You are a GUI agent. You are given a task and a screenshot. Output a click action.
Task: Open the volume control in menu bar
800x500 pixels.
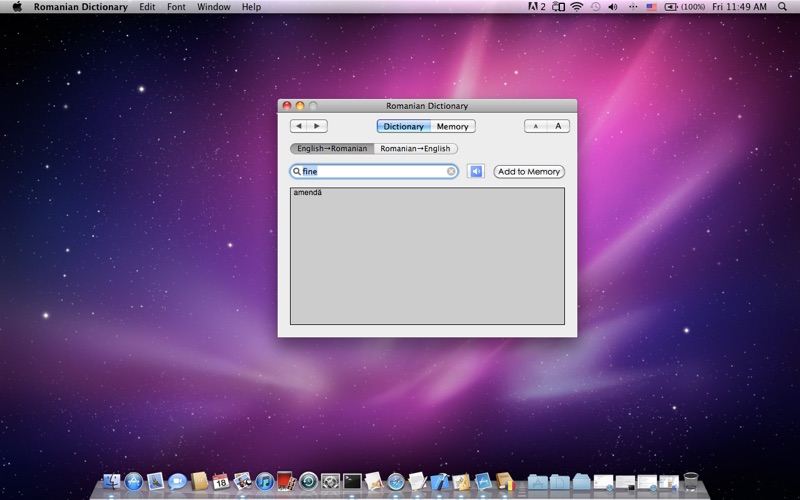613,7
